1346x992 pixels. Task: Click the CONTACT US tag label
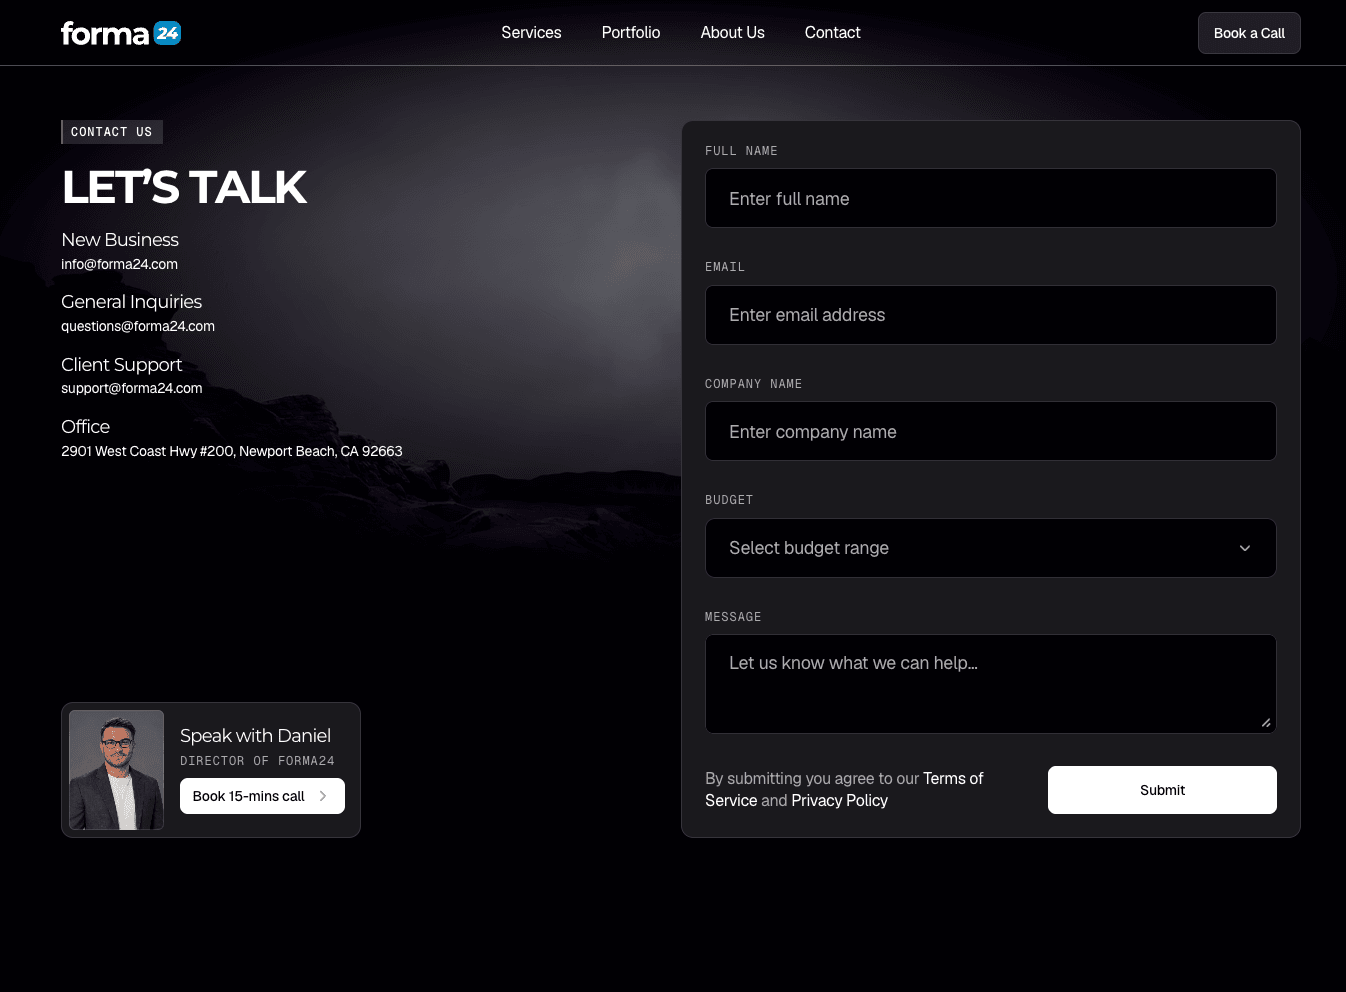112,132
